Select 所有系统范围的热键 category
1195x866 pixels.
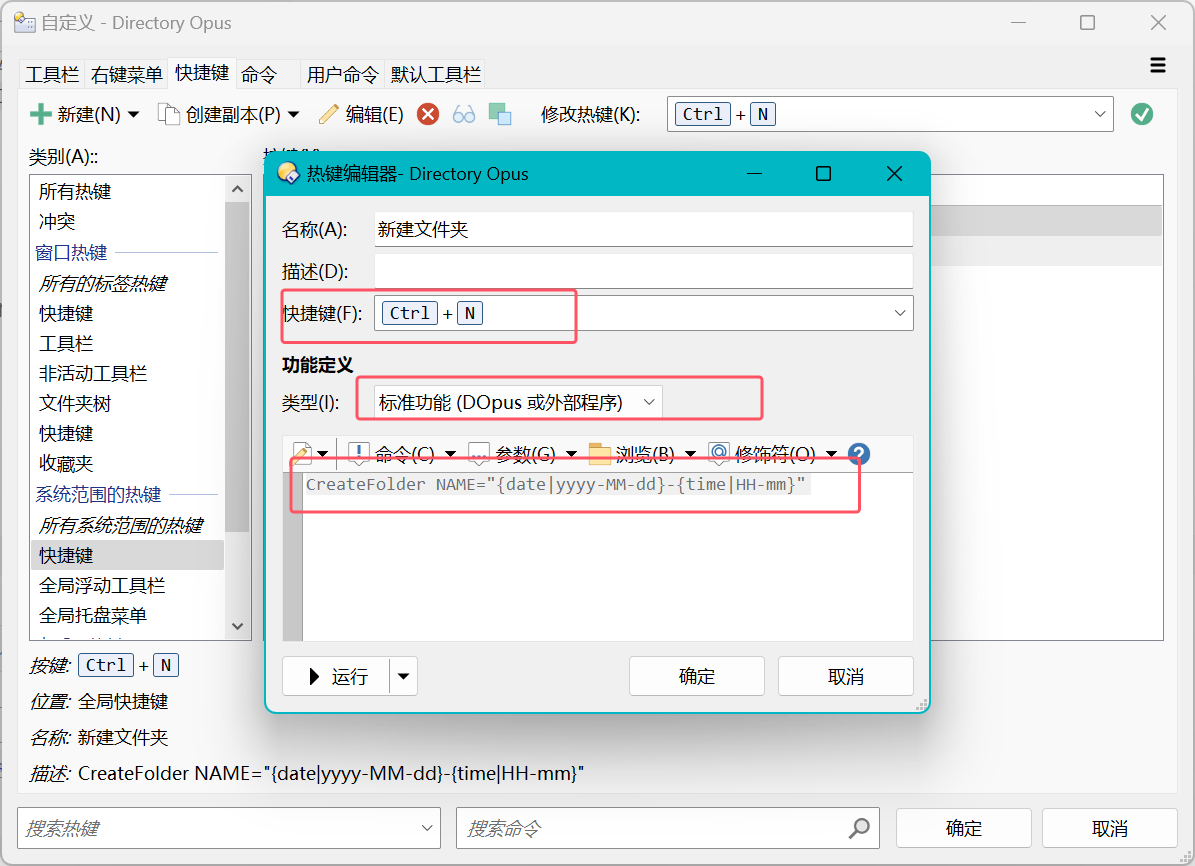pyautogui.click(x=120, y=525)
